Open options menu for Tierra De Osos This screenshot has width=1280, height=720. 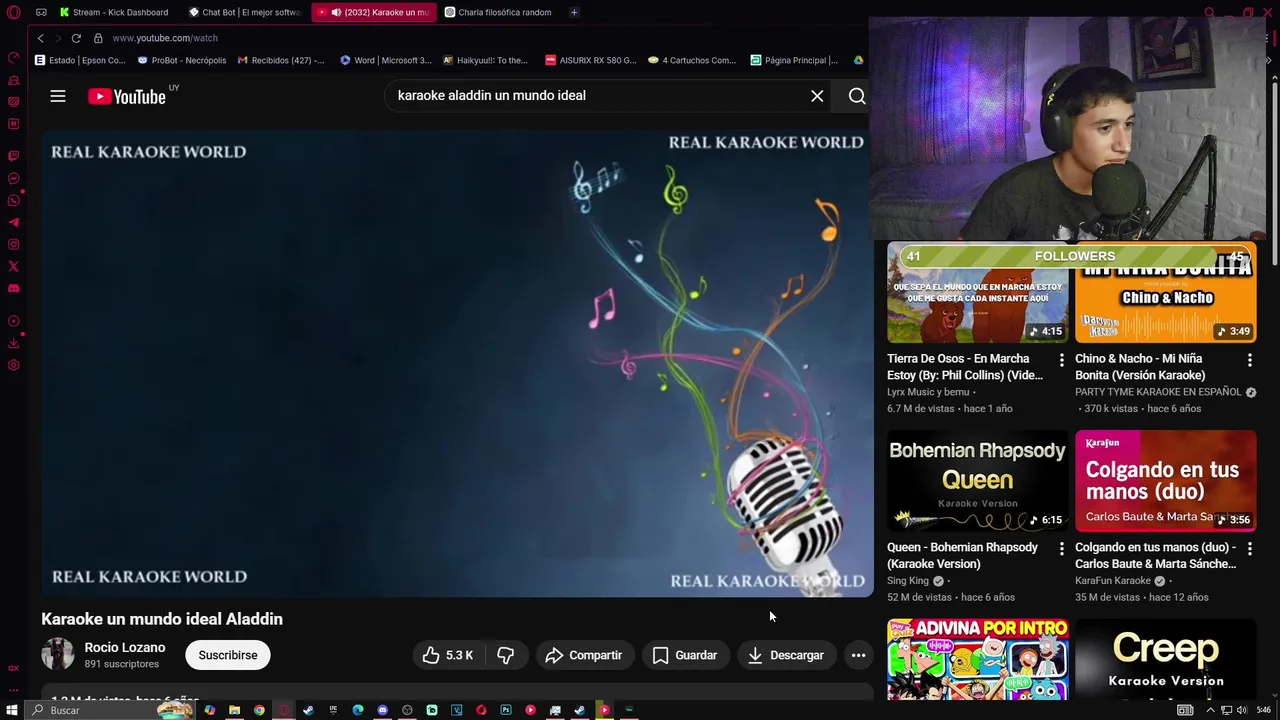[1062, 359]
